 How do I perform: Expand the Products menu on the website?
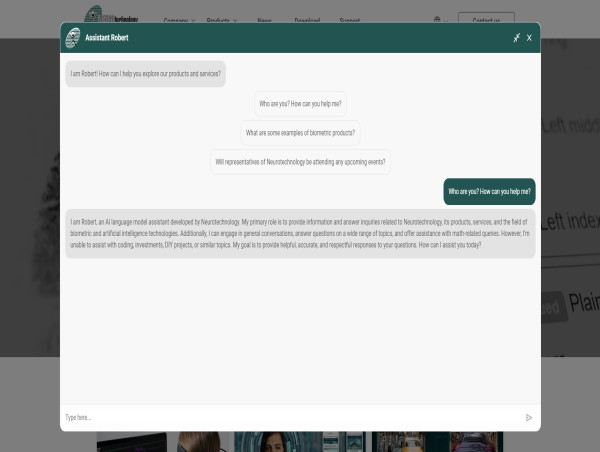coord(222,20)
